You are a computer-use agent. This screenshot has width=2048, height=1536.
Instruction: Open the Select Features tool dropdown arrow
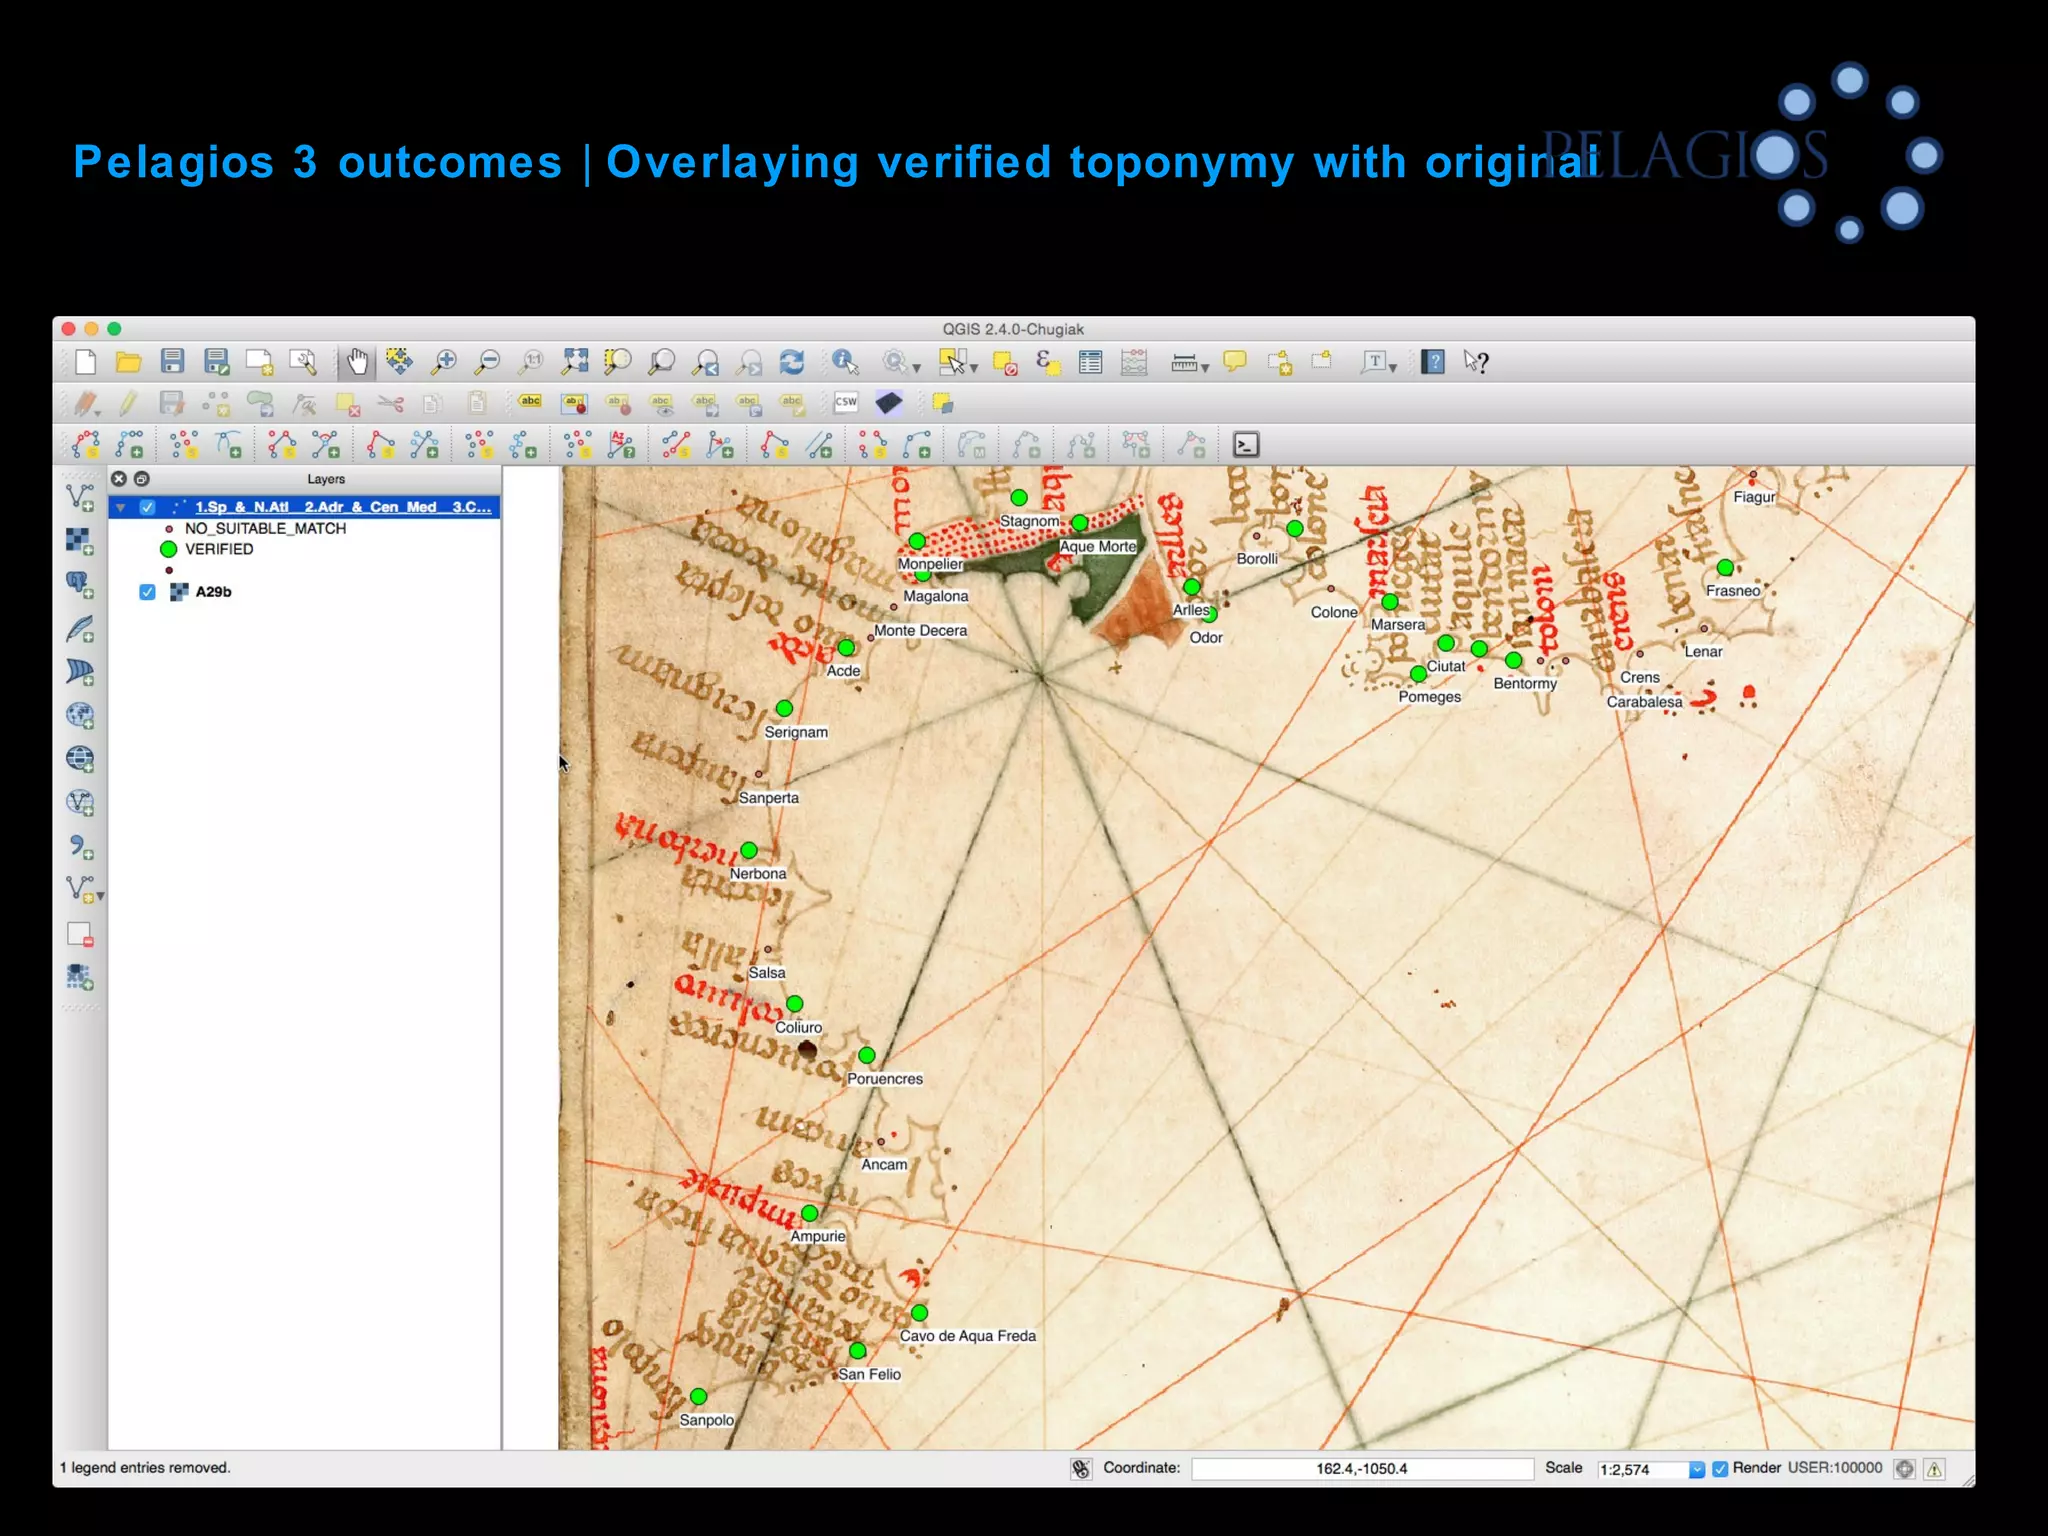pyautogui.click(x=974, y=368)
